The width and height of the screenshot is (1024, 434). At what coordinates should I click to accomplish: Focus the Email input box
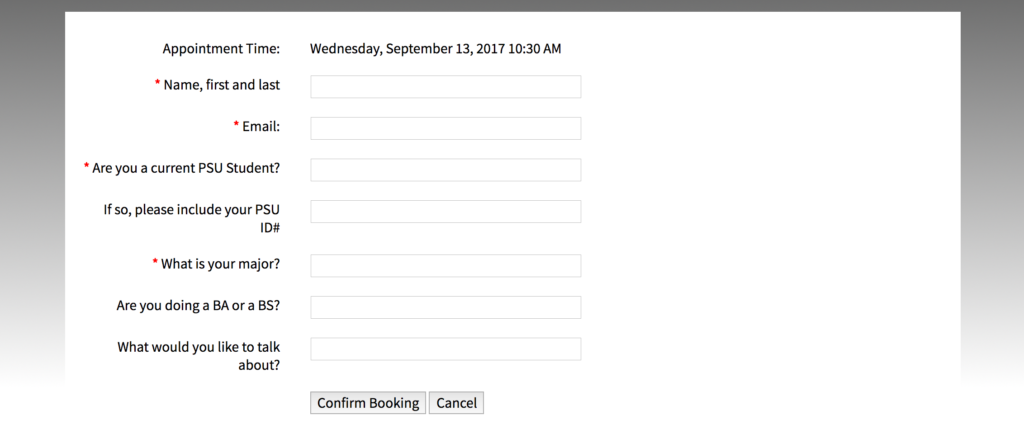tap(445, 128)
